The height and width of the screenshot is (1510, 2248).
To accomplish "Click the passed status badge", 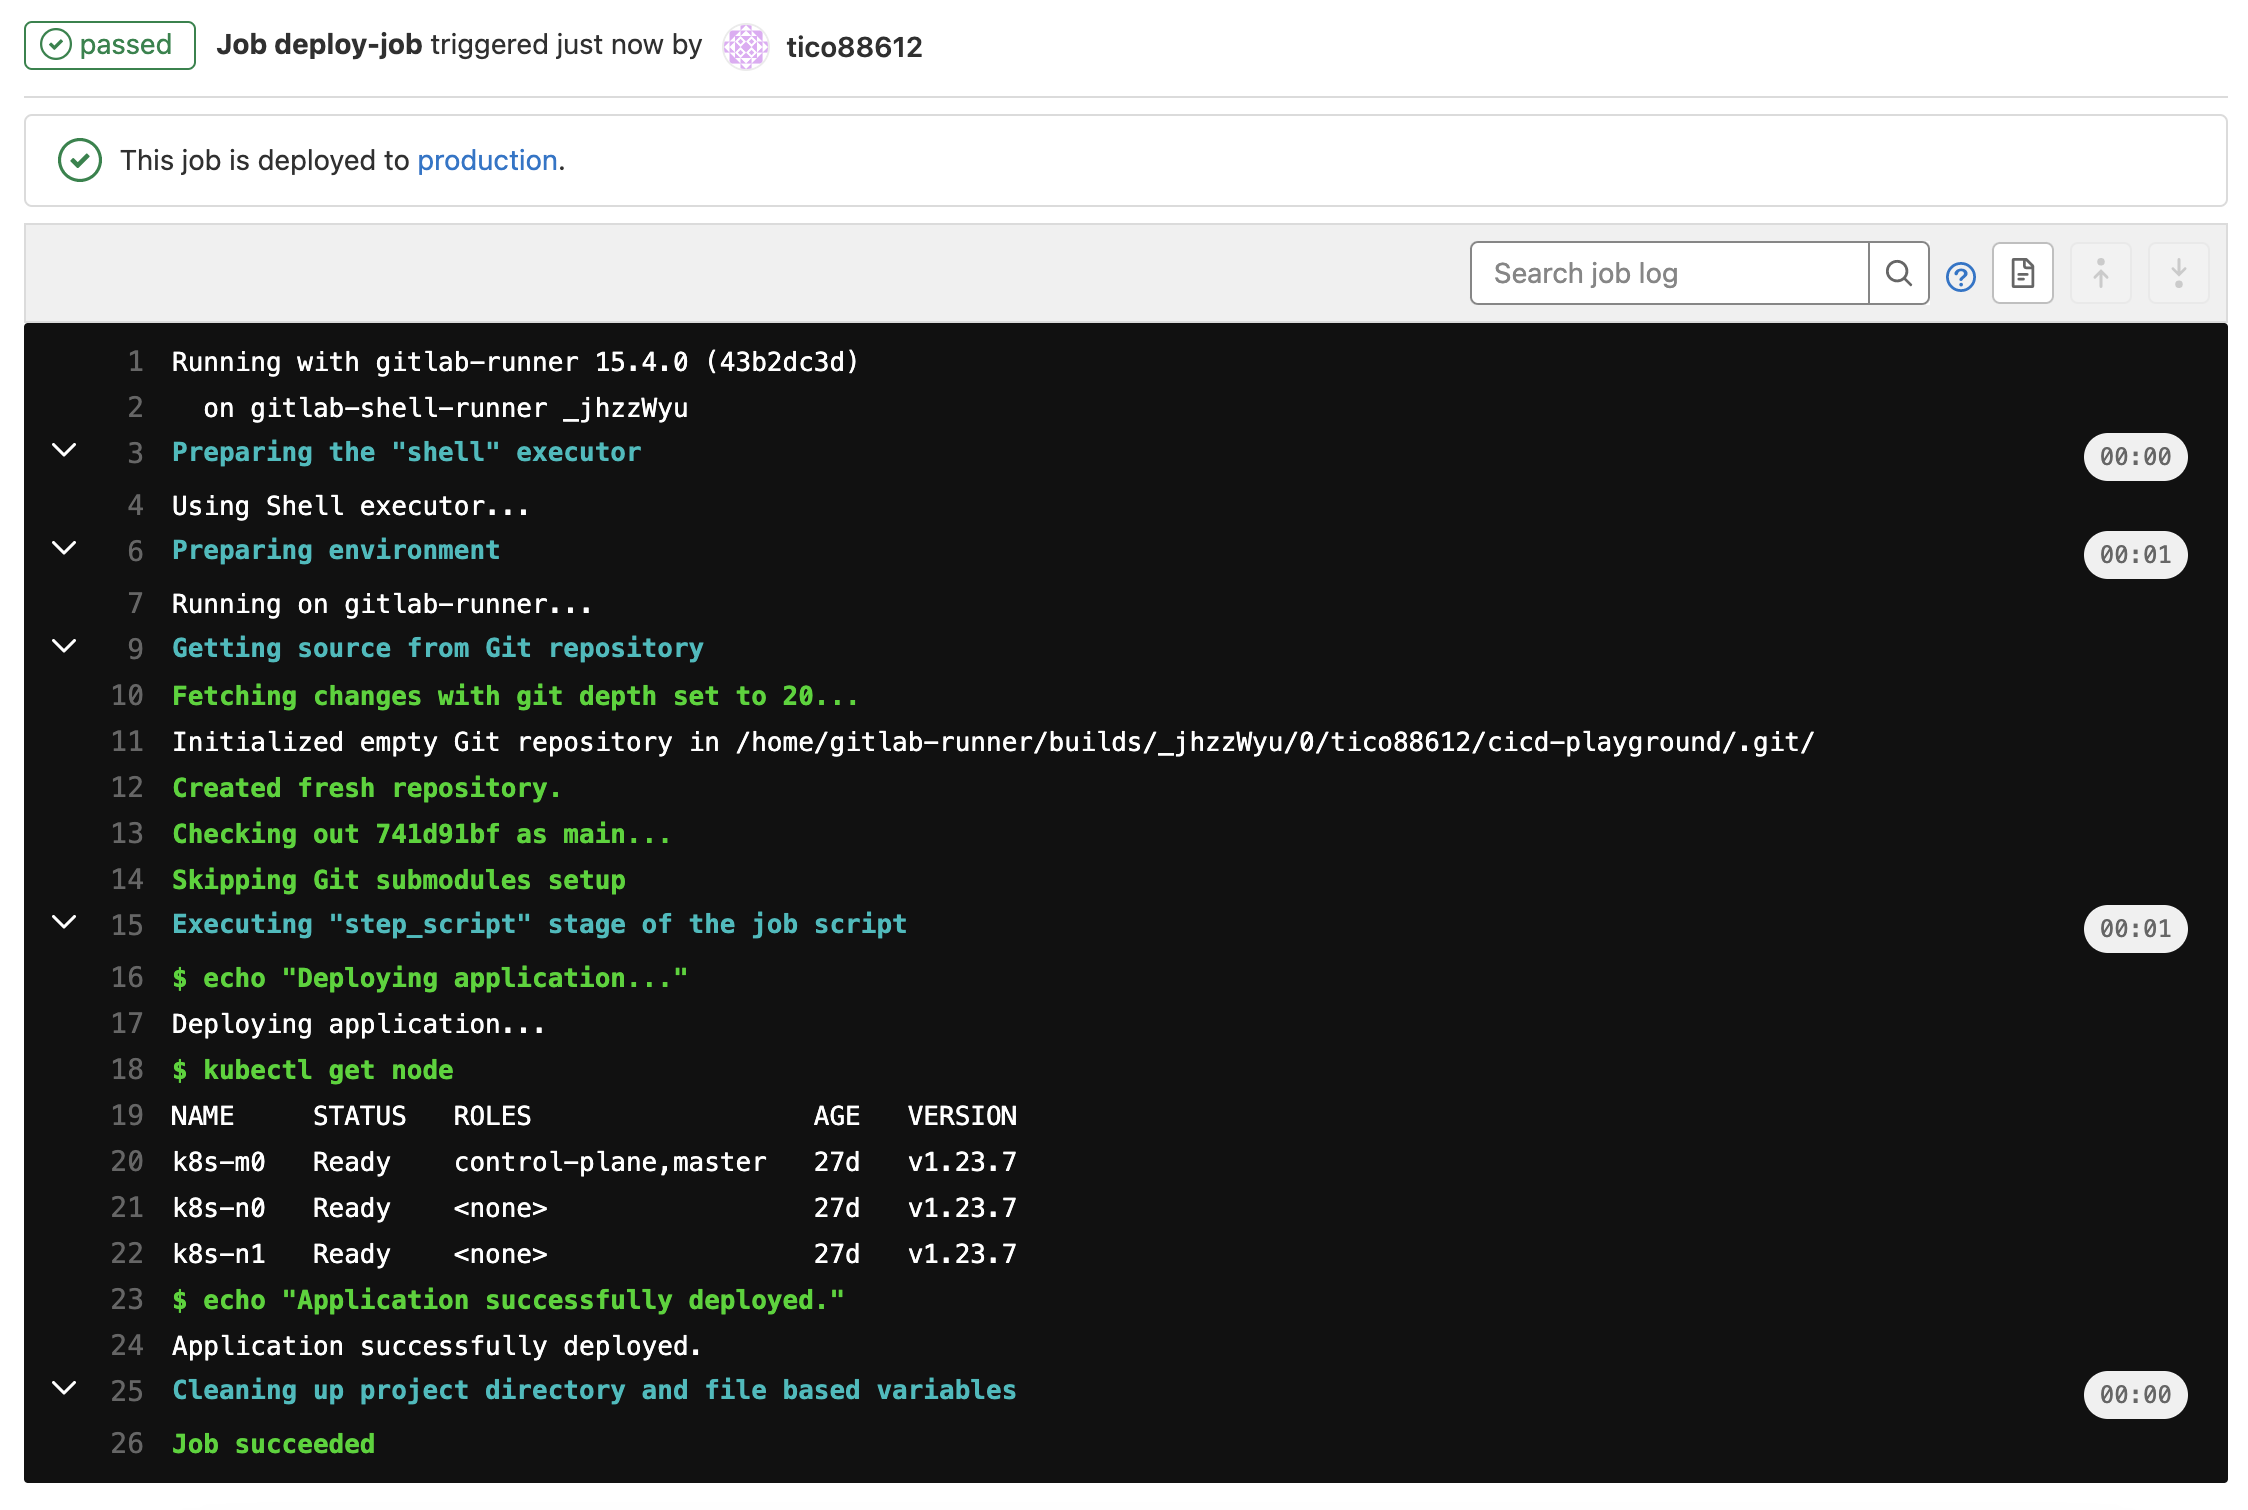I will click(110, 45).
